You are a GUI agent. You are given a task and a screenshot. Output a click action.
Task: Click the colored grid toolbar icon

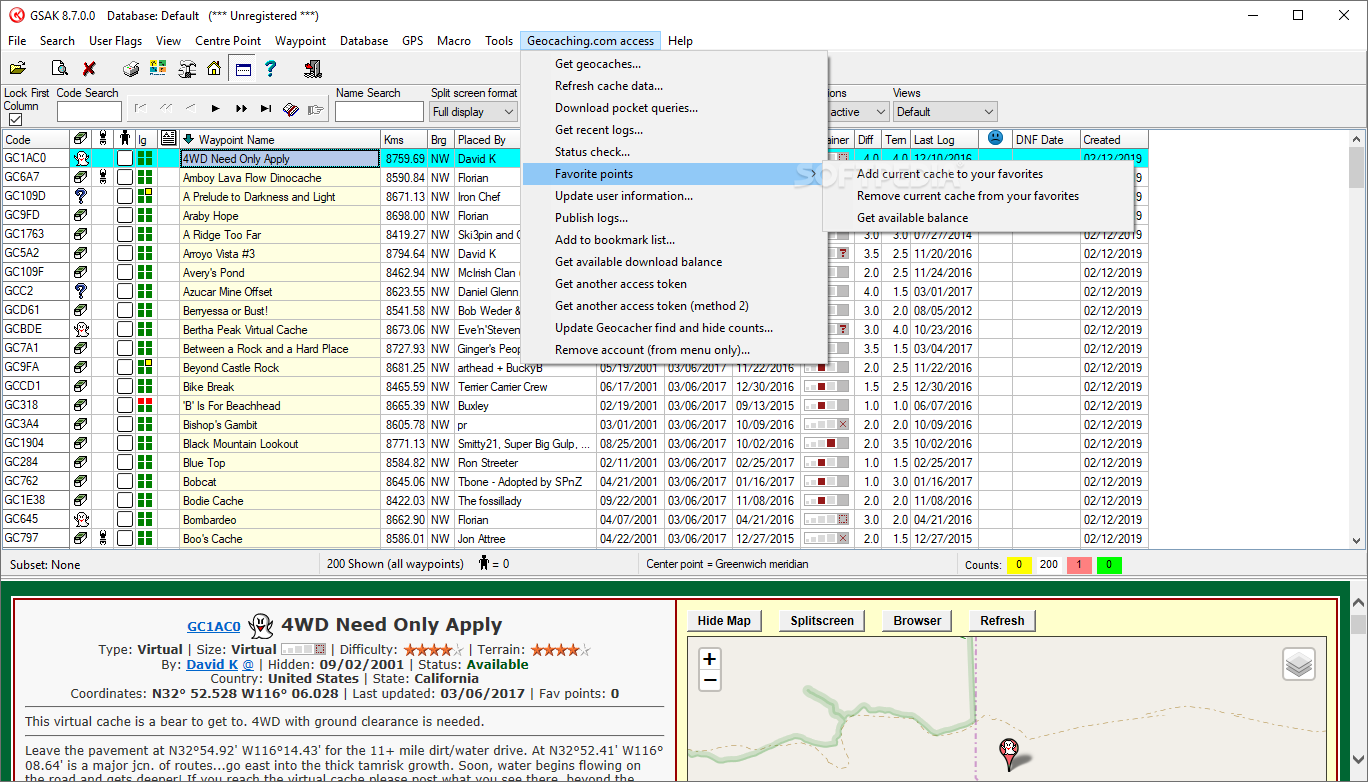point(158,69)
